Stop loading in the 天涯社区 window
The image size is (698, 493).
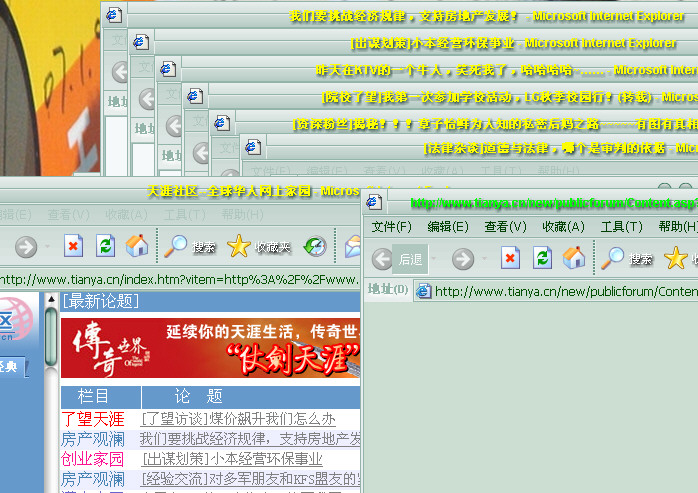tap(73, 246)
